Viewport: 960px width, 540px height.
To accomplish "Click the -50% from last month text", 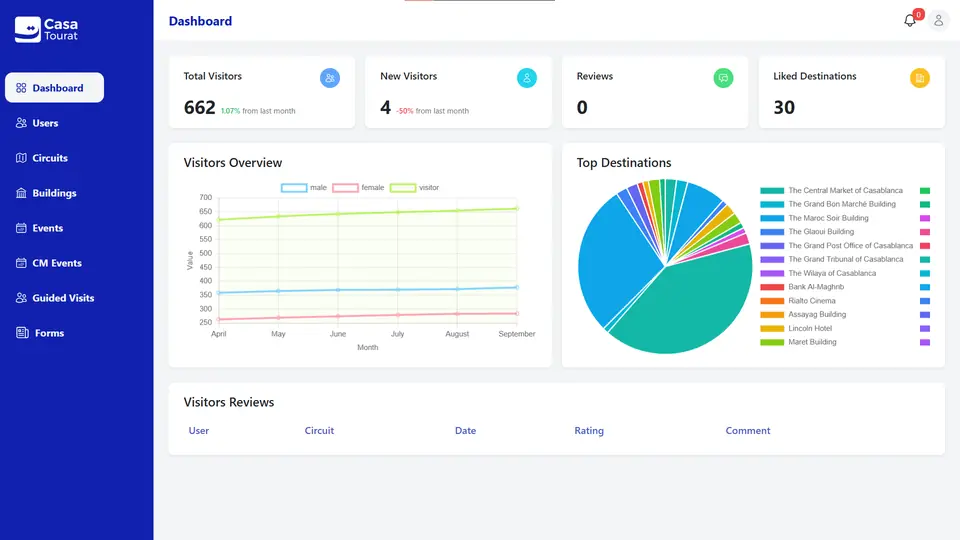I will coord(432,111).
